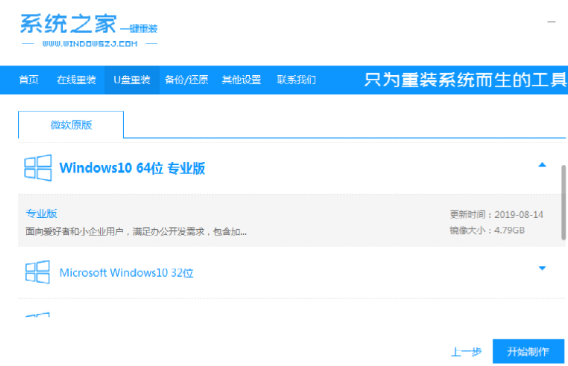This screenshot has width=568, height=366.
Task: Click the Microsoft Windows10 32位 logo icon
Action: (37, 272)
